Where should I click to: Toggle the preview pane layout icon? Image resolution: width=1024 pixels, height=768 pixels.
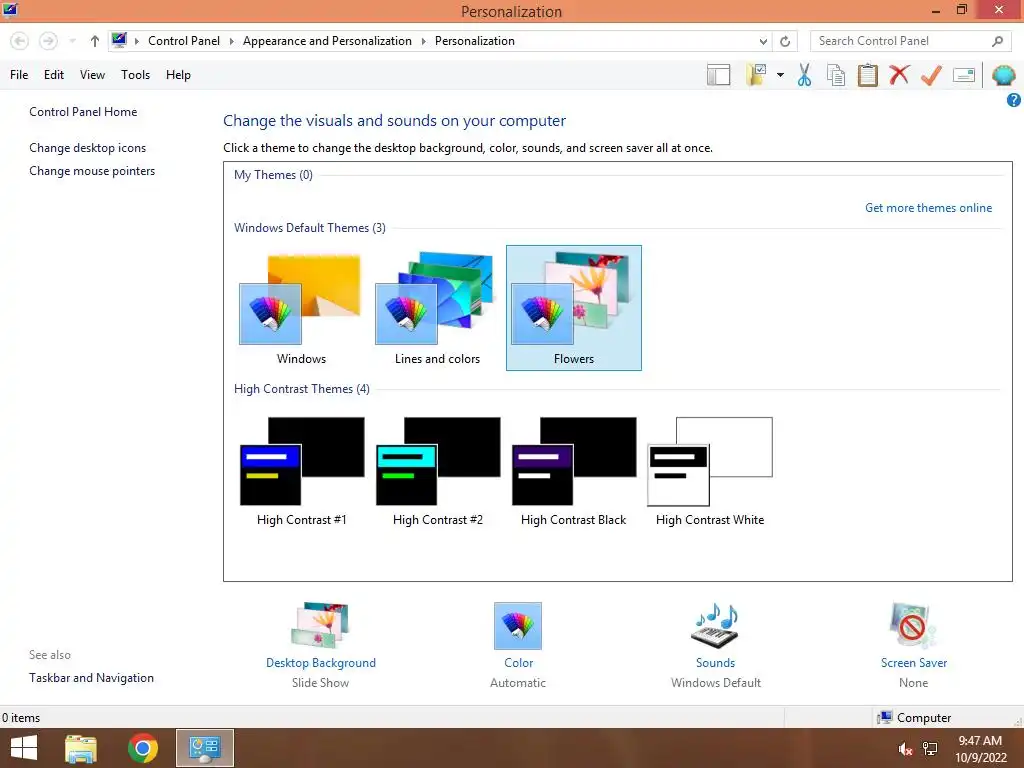click(x=718, y=75)
